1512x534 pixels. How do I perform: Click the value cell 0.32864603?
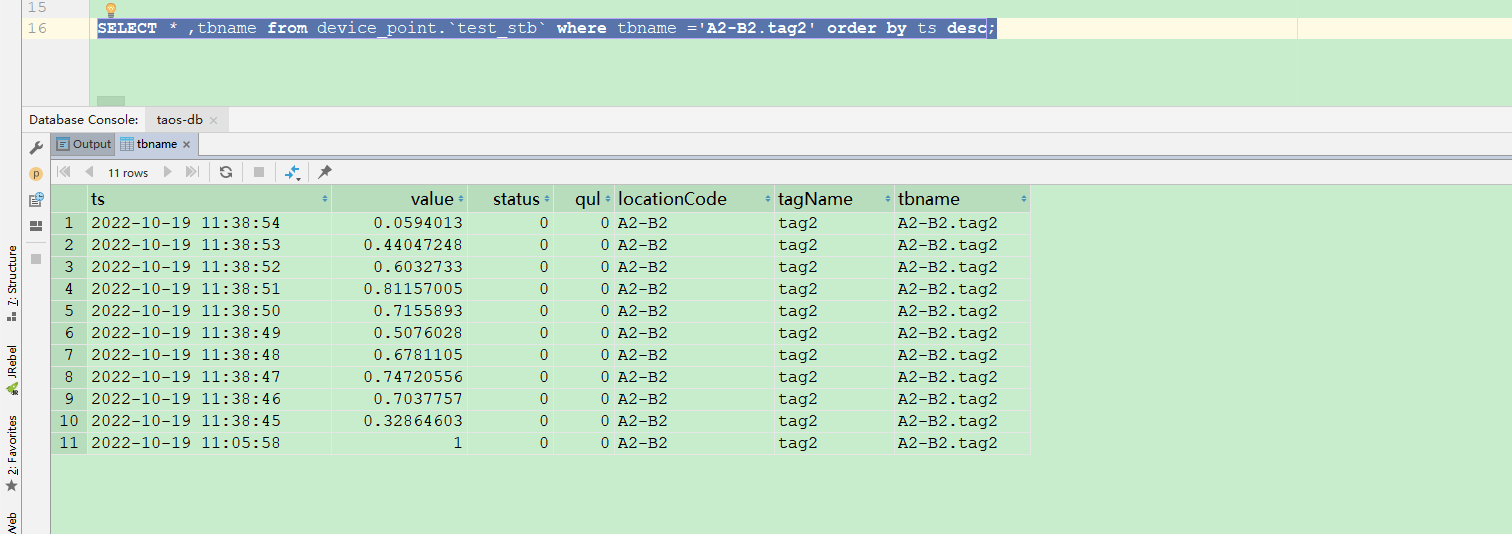click(x=400, y=421)
